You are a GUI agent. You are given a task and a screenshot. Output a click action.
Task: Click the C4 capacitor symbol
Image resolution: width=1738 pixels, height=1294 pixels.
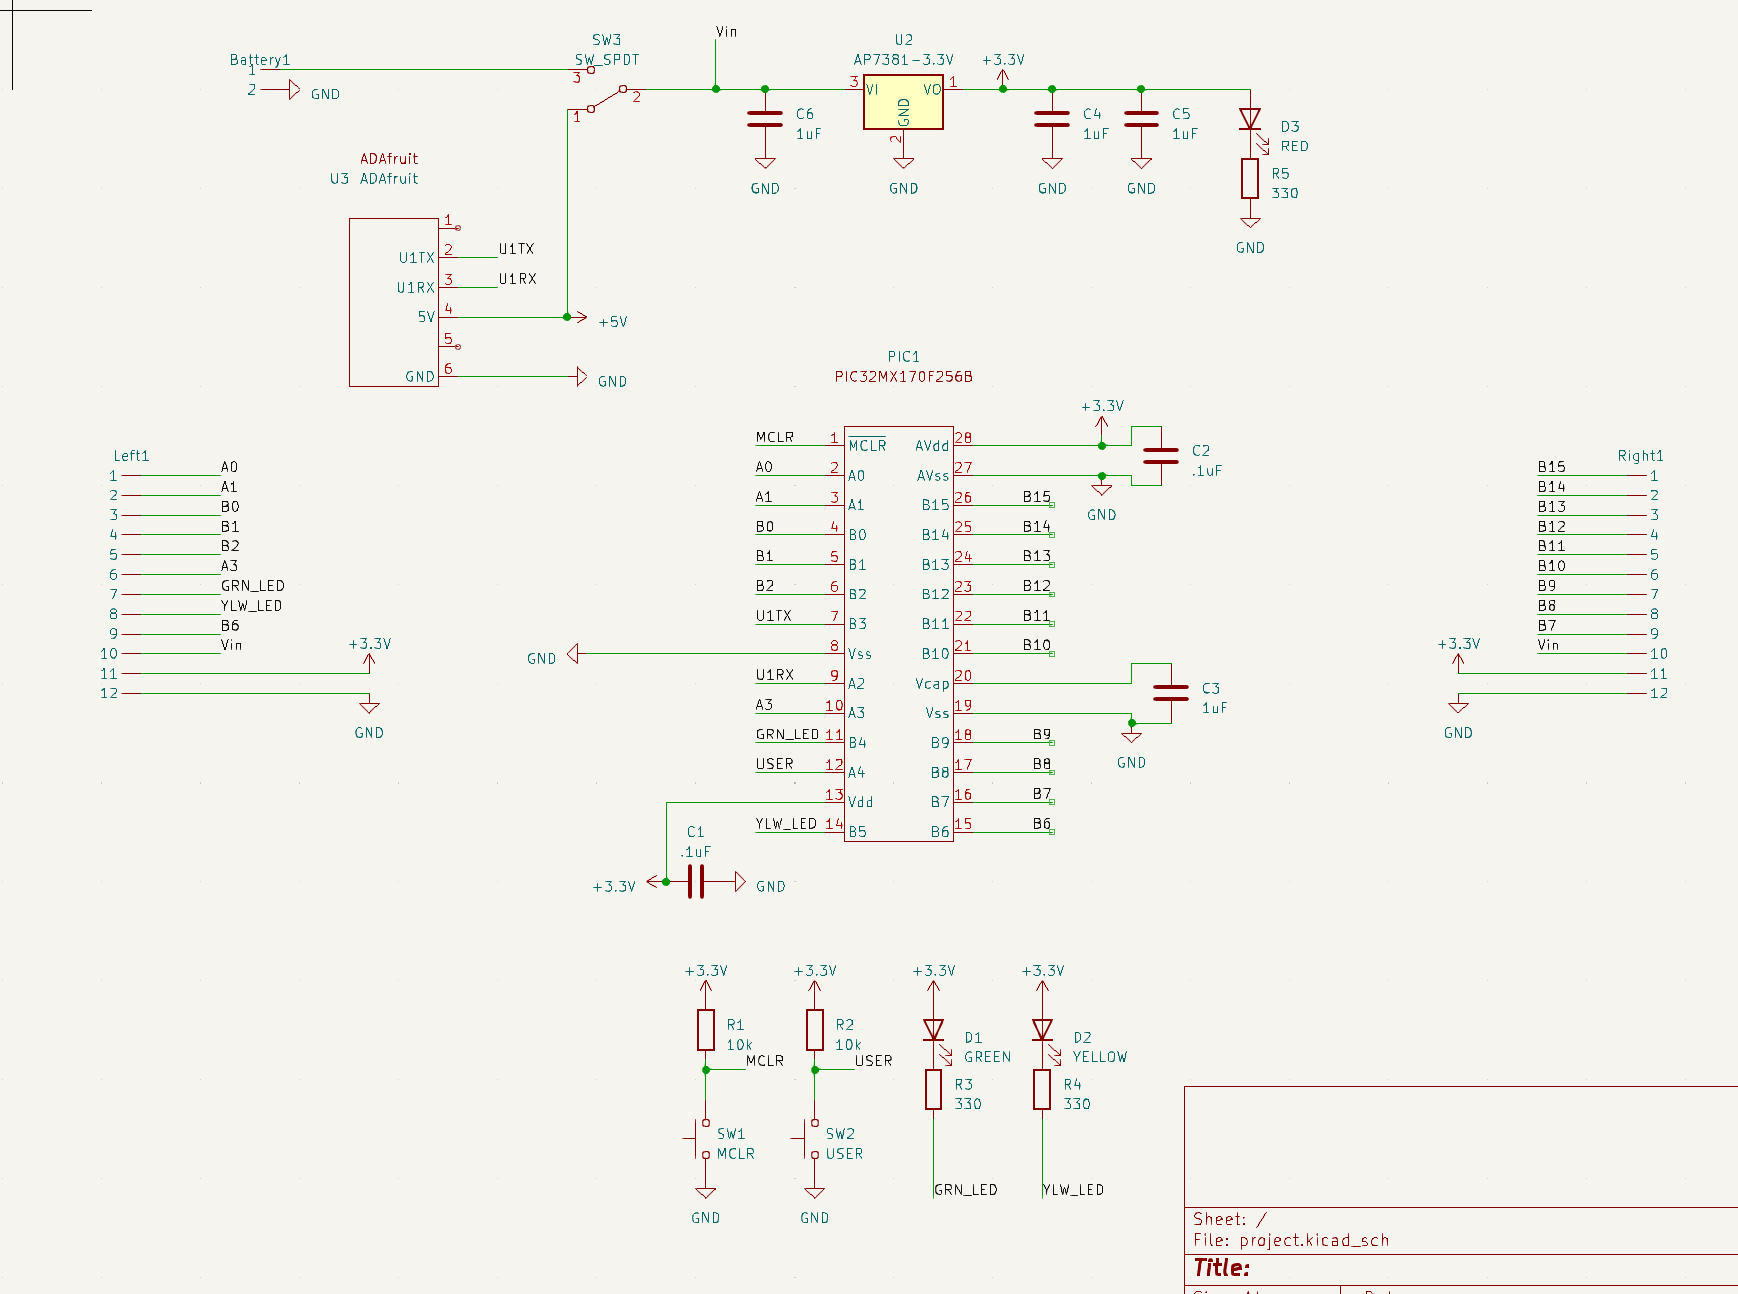pos(1052,120)
